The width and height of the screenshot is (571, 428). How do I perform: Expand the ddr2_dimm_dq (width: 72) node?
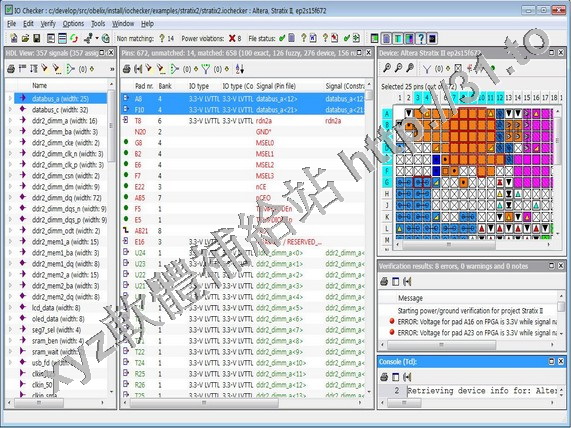click(x=10, y=197)
